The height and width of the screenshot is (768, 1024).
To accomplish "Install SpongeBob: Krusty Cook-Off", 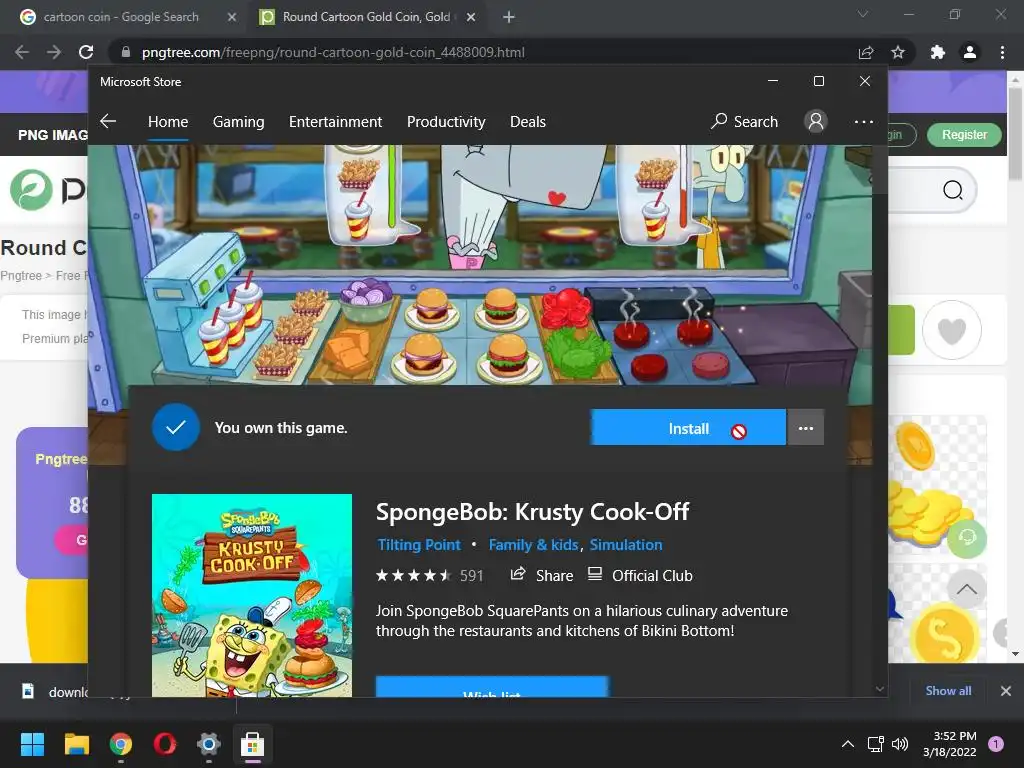I will [x=688, y=428].
